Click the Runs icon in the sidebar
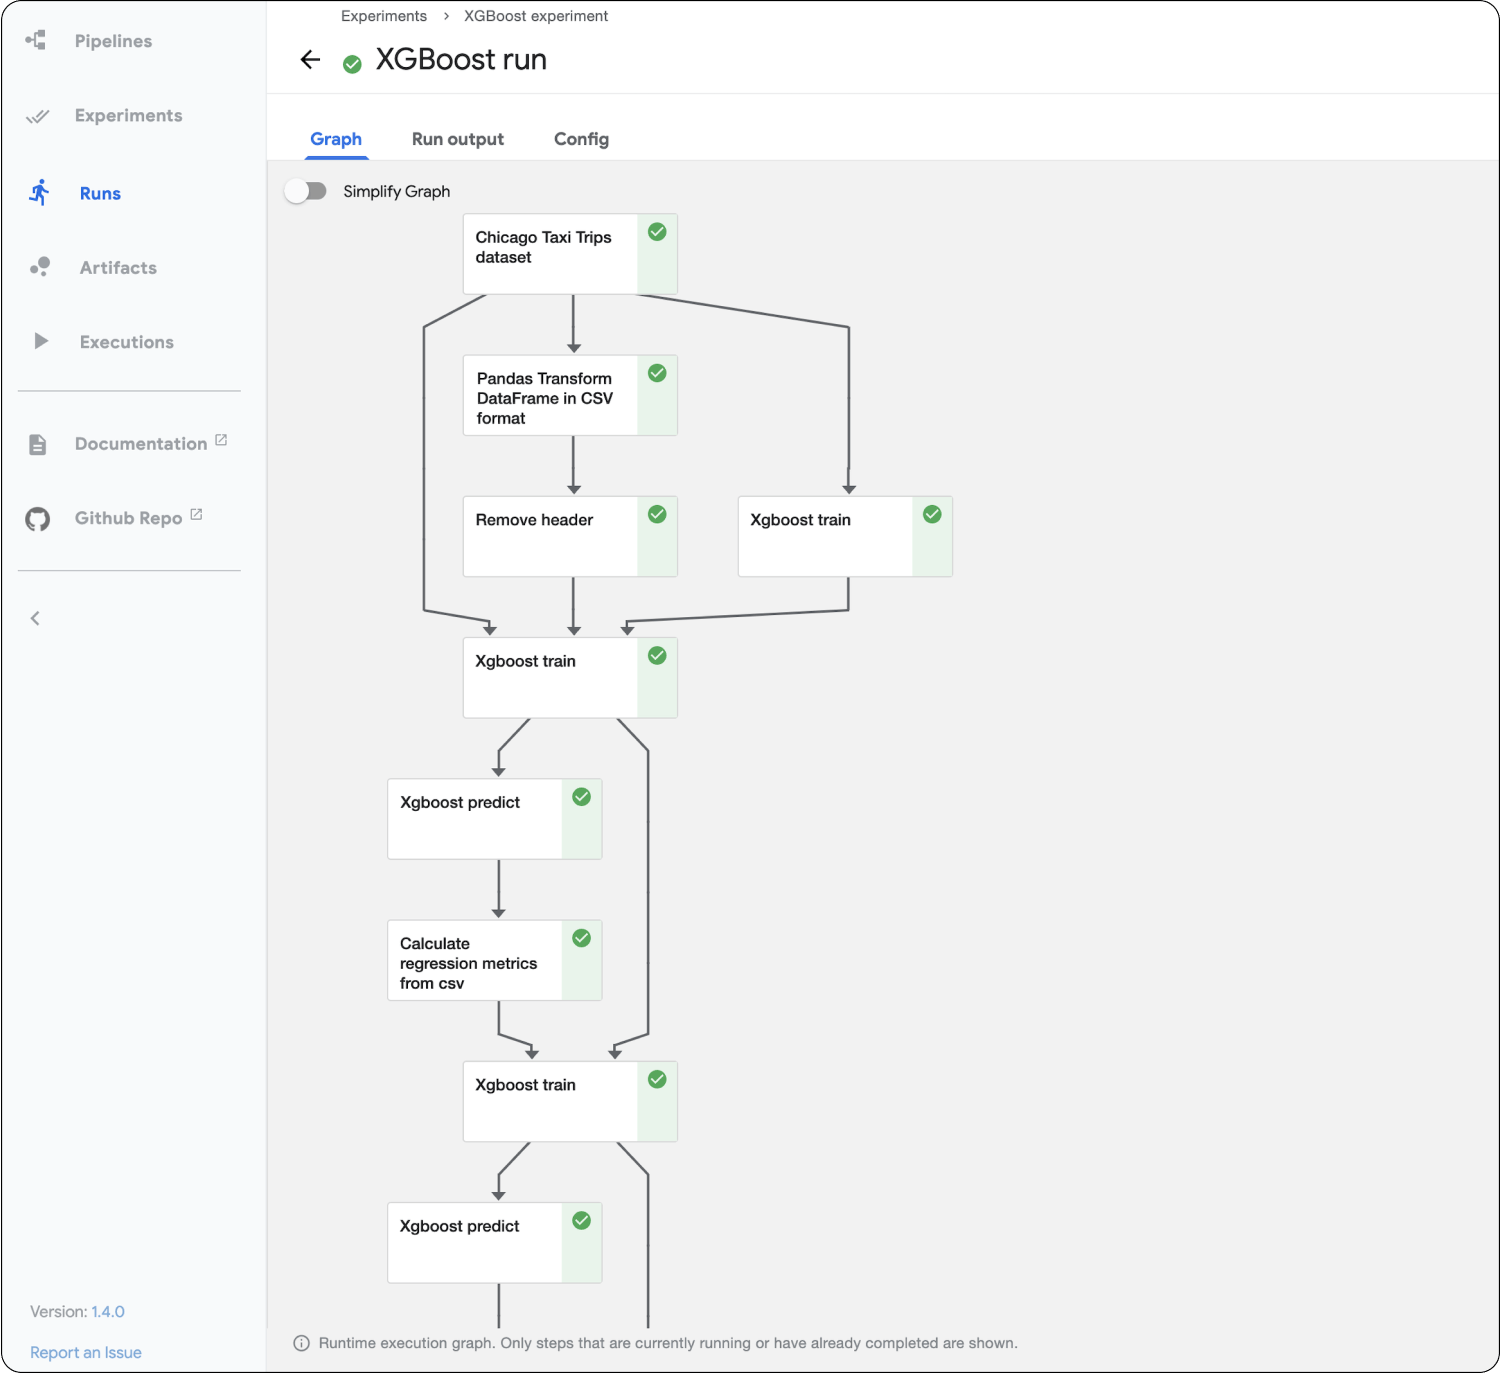The height and width of the screenshot is (1373, 1500). click(40, 193)
